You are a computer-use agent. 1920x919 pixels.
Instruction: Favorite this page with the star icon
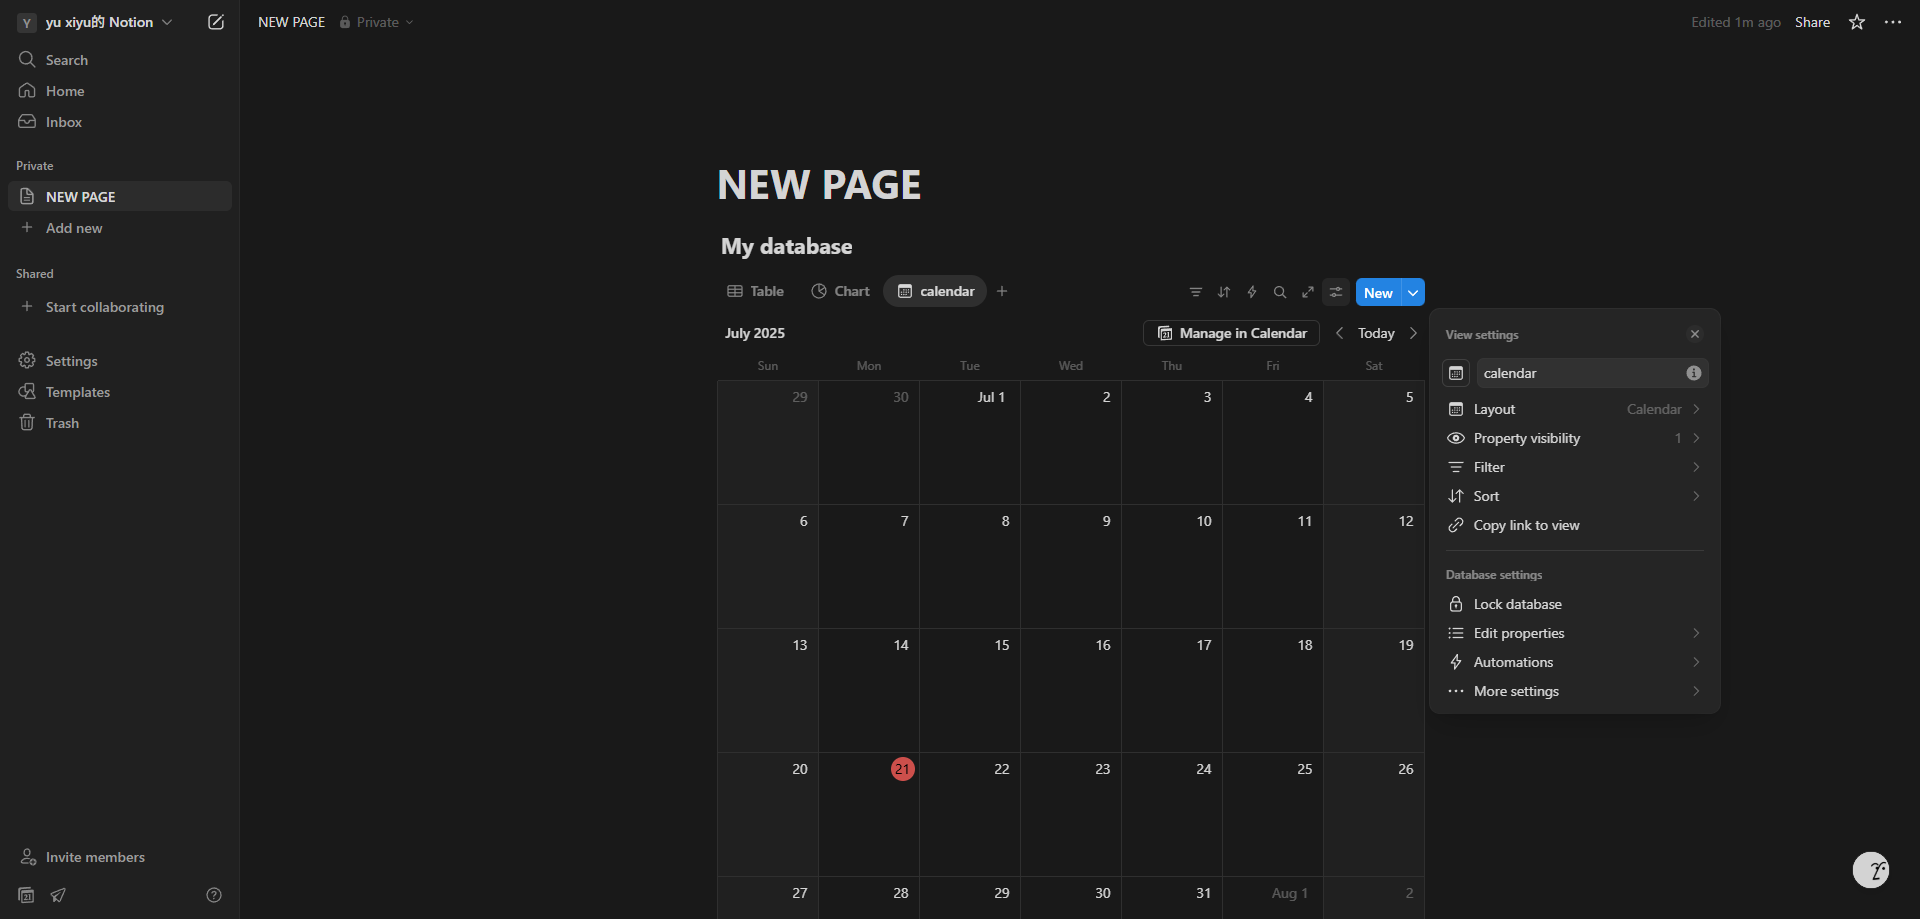(x=1857, y=22)
